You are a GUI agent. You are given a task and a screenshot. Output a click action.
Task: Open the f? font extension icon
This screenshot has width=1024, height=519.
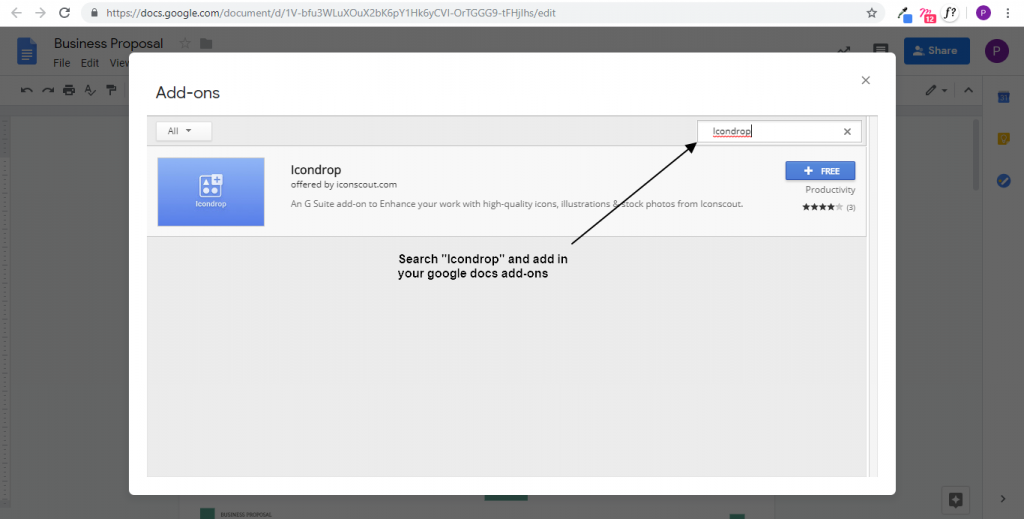coord(950,13)
